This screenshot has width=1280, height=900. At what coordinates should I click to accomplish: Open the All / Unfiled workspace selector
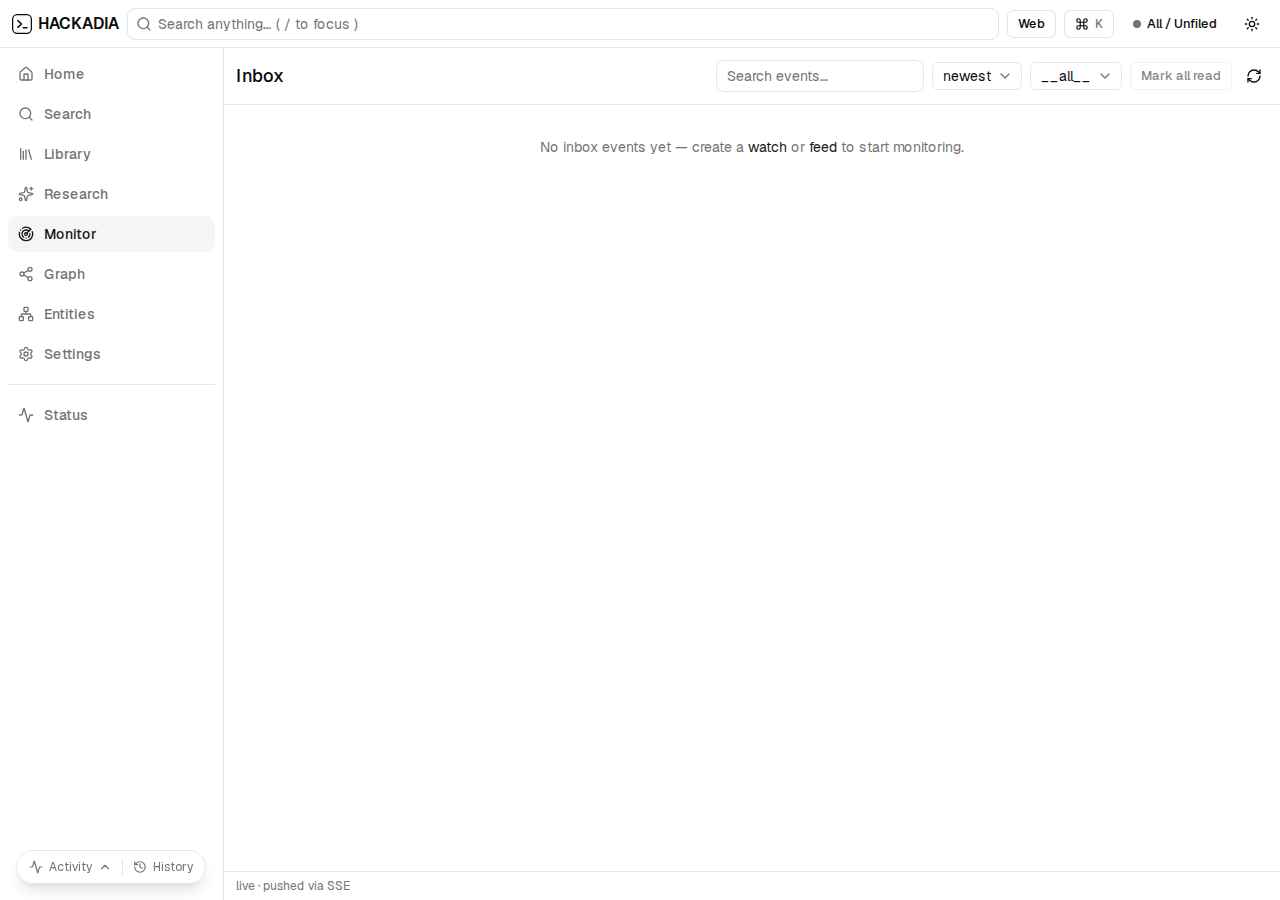(1175, 24)
